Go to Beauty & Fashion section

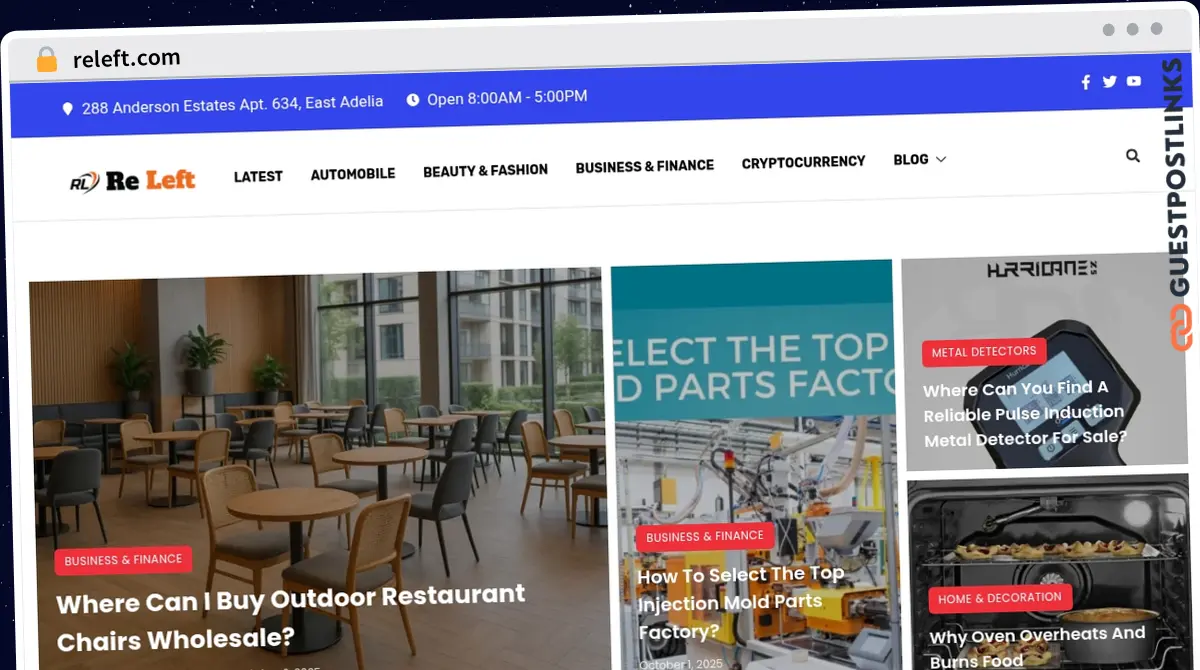485,171
